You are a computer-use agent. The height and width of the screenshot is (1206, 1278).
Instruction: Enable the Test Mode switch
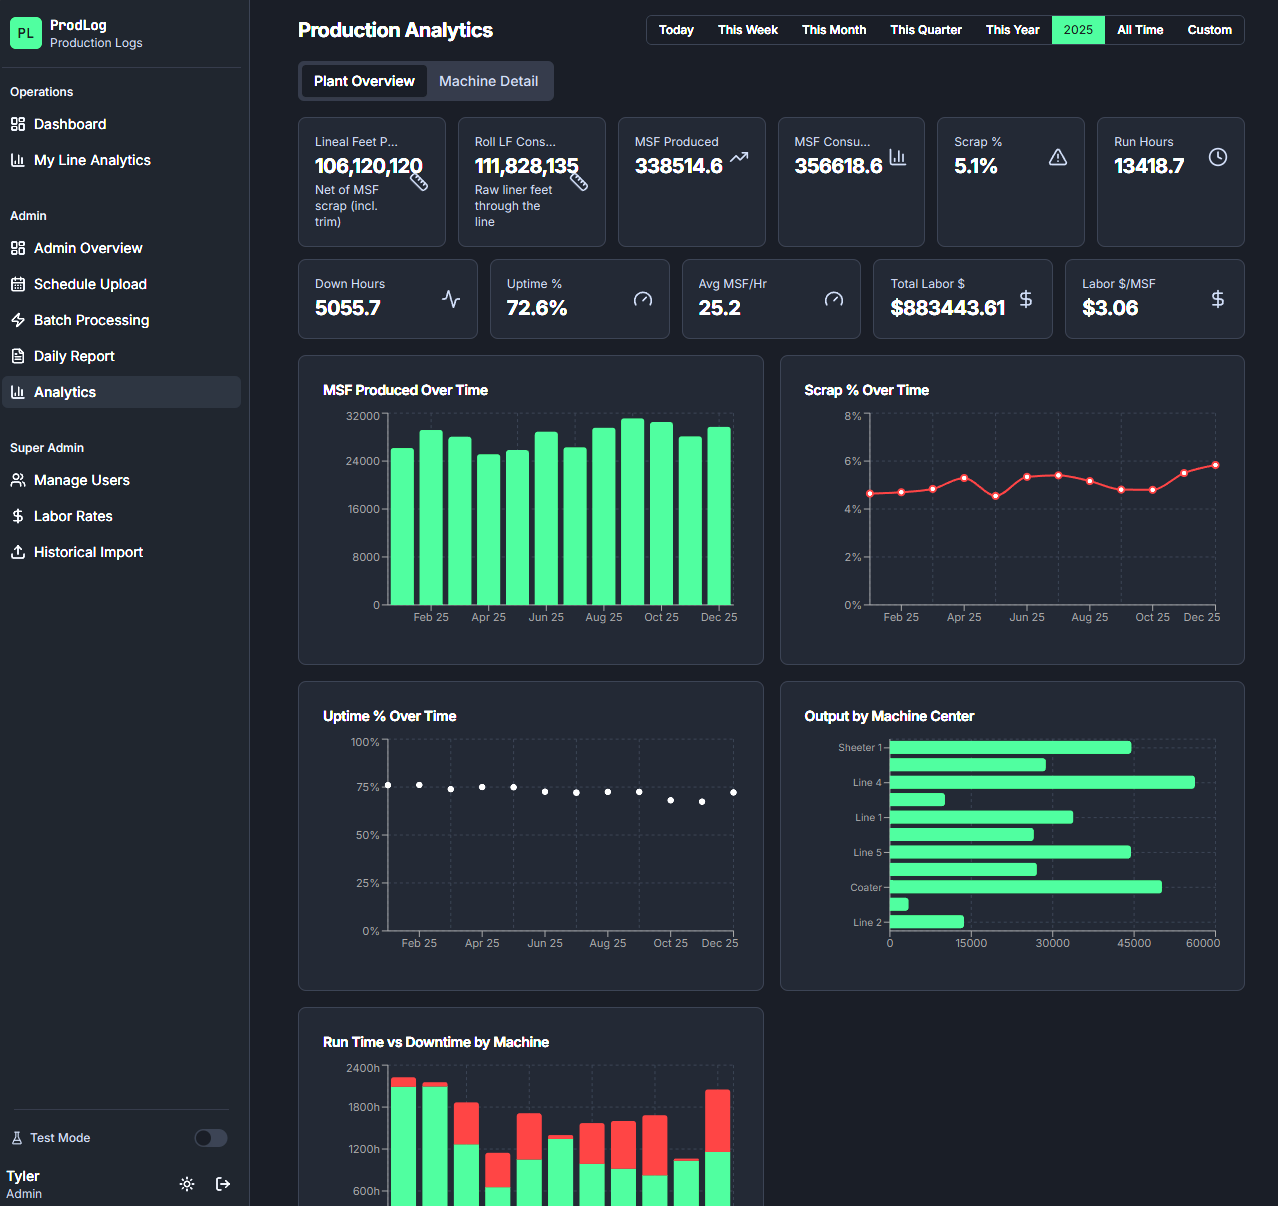point(211,1138)
